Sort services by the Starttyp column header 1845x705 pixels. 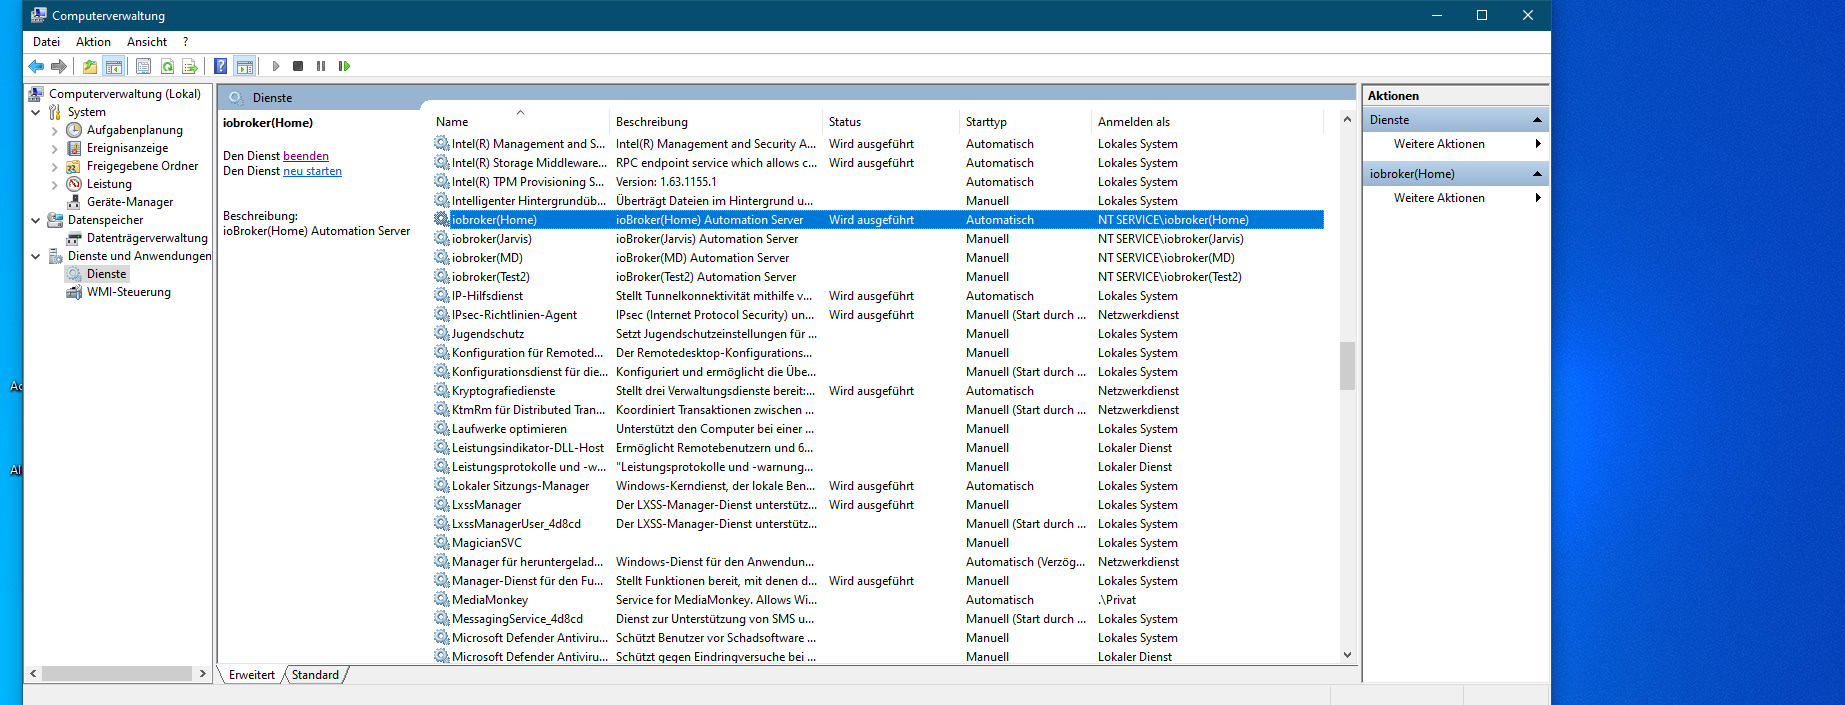[986, 122]
